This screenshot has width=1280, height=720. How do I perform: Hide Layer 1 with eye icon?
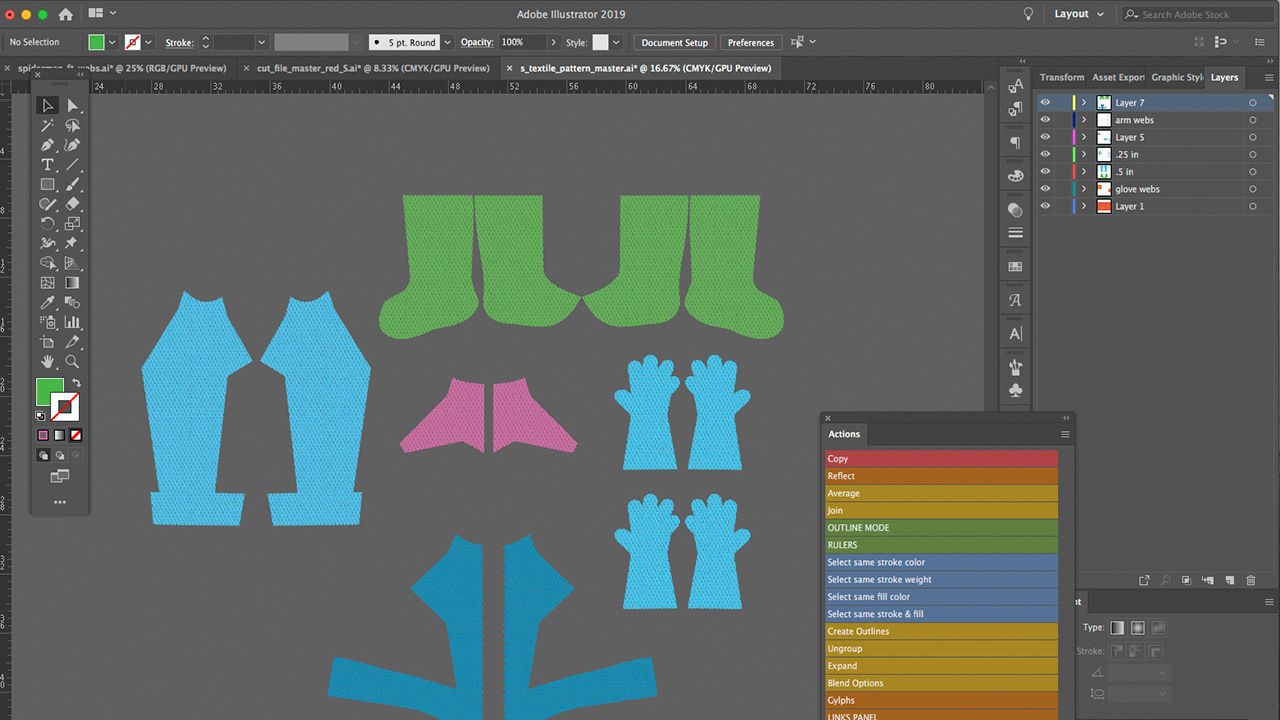(x=1045, y=206)
